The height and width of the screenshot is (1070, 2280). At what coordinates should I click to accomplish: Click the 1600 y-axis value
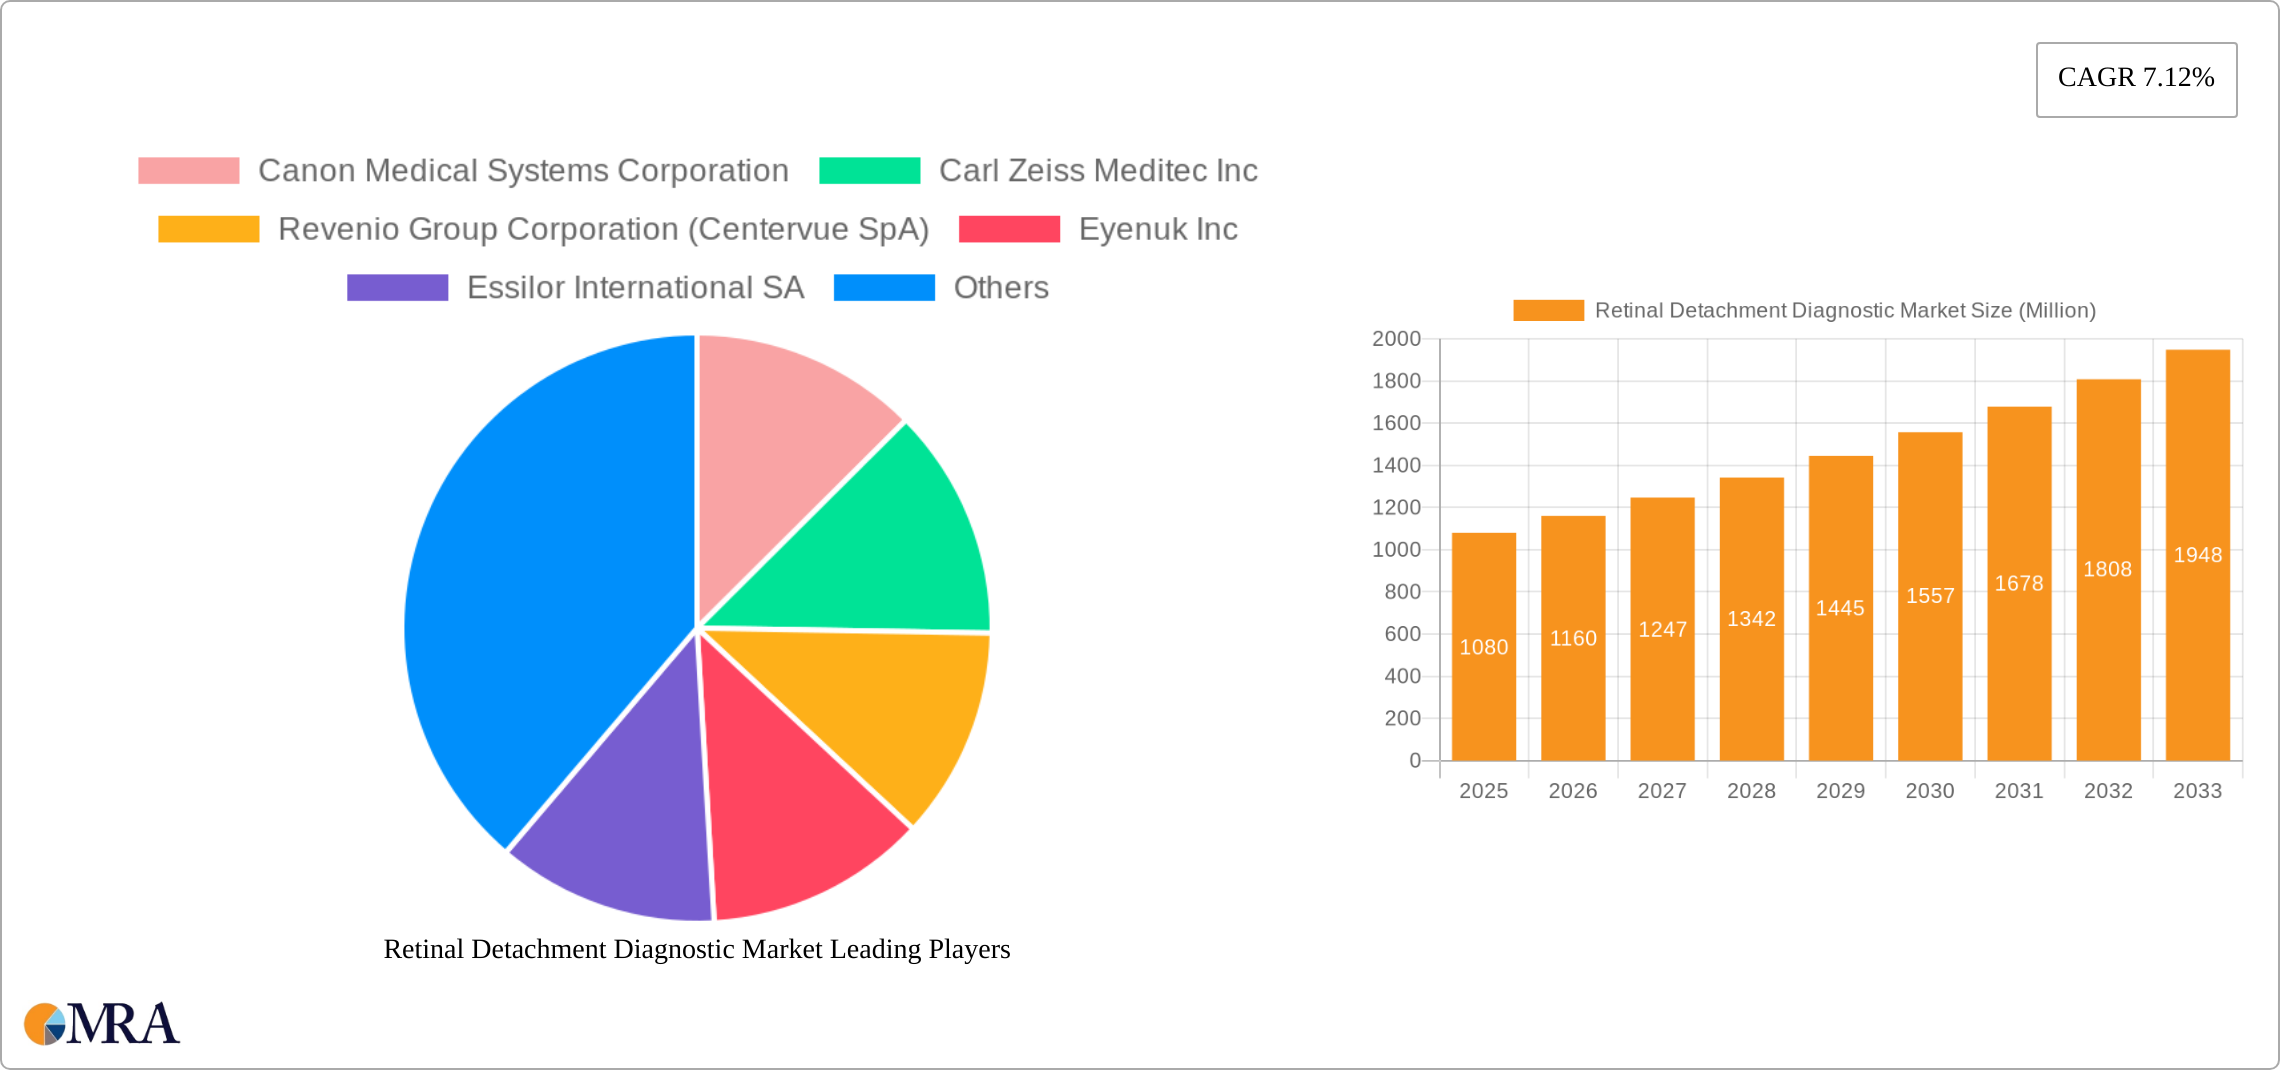click(1397, 423)
